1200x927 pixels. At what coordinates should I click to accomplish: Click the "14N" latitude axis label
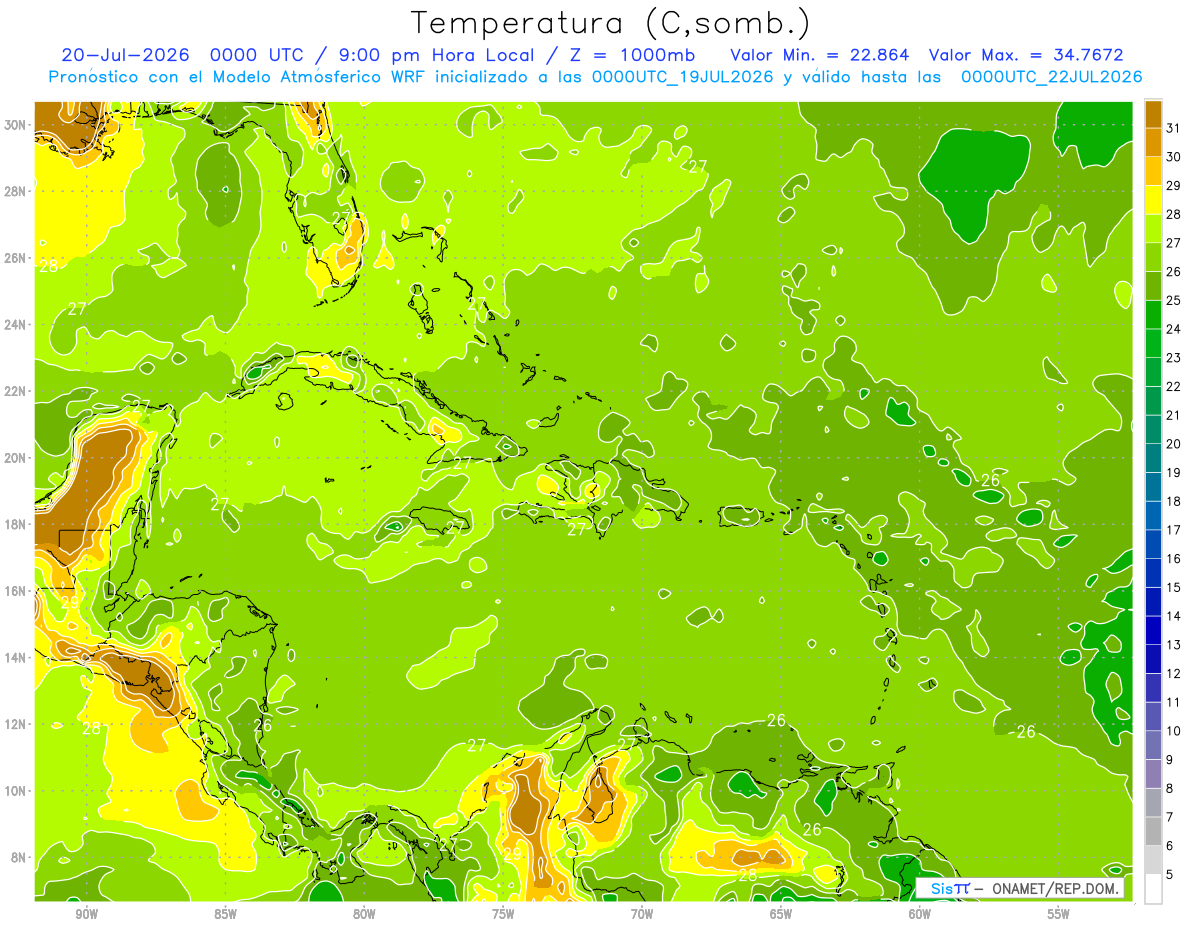pos(15,657)
